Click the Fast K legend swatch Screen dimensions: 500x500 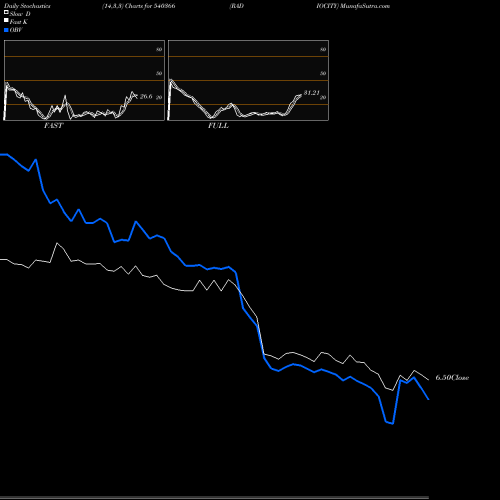[x=6, y=20]
